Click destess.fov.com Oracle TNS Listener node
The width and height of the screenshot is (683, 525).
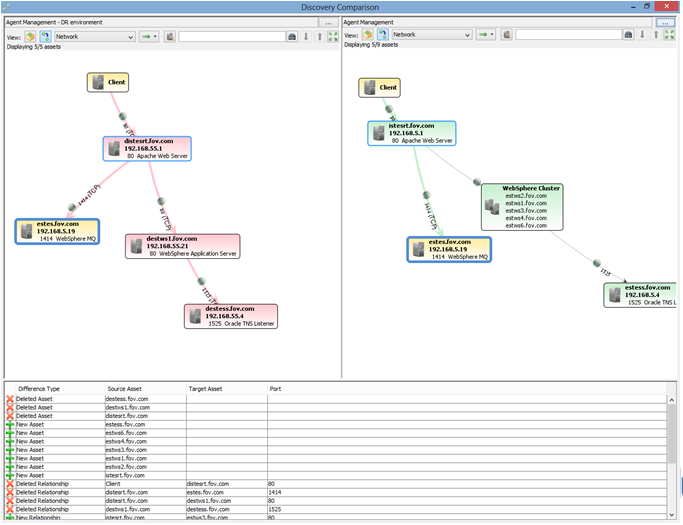pos(230,316)
